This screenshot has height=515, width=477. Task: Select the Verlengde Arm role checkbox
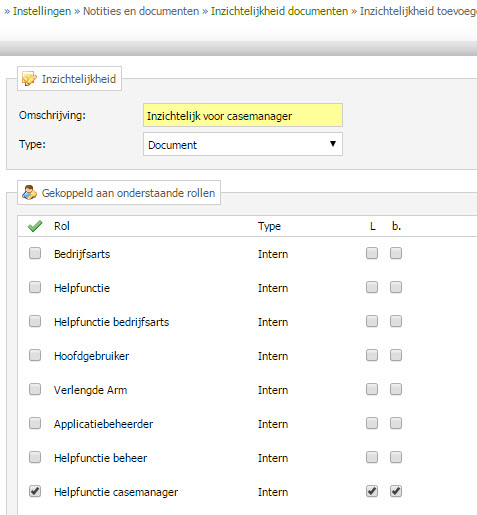click(x=35, y=389)
